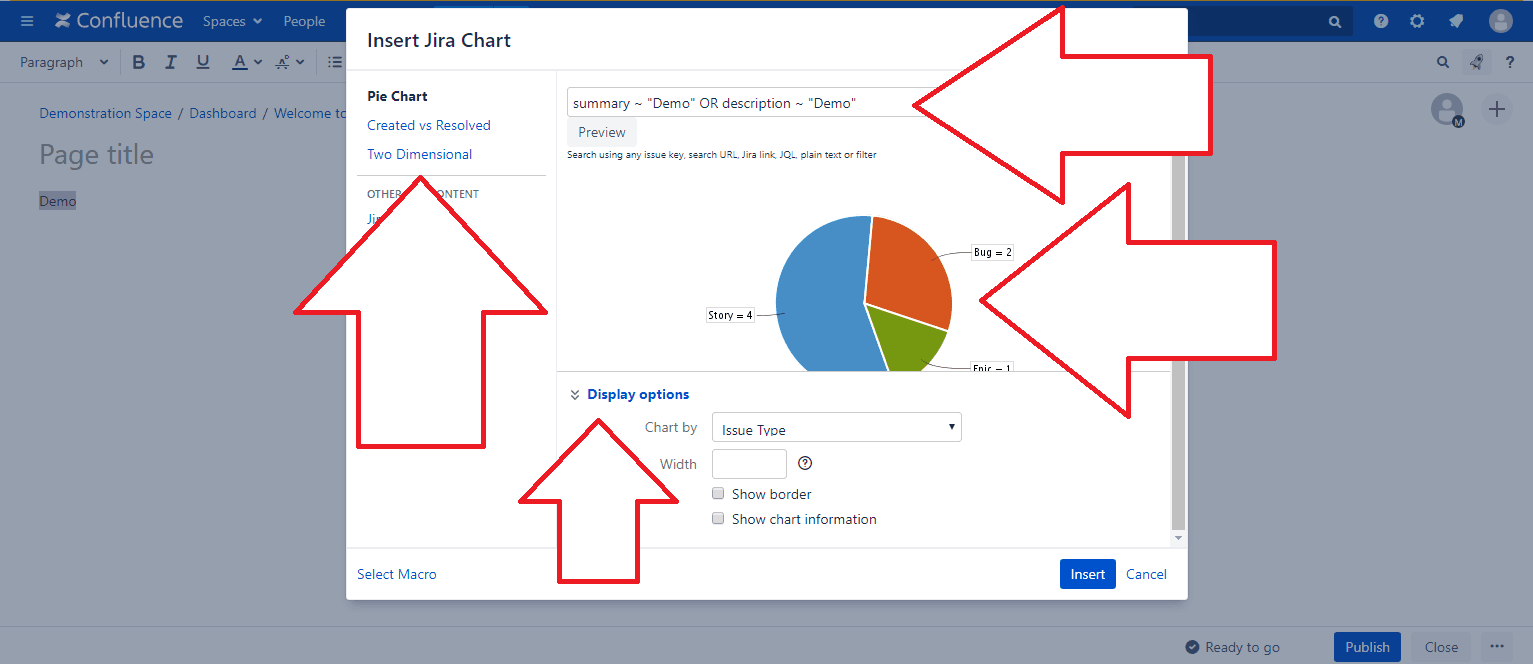The width and height of the screenshot is (1533, 664).
Task: Open the Paragraph style dropdown
Action: click(x=63, y=61)
